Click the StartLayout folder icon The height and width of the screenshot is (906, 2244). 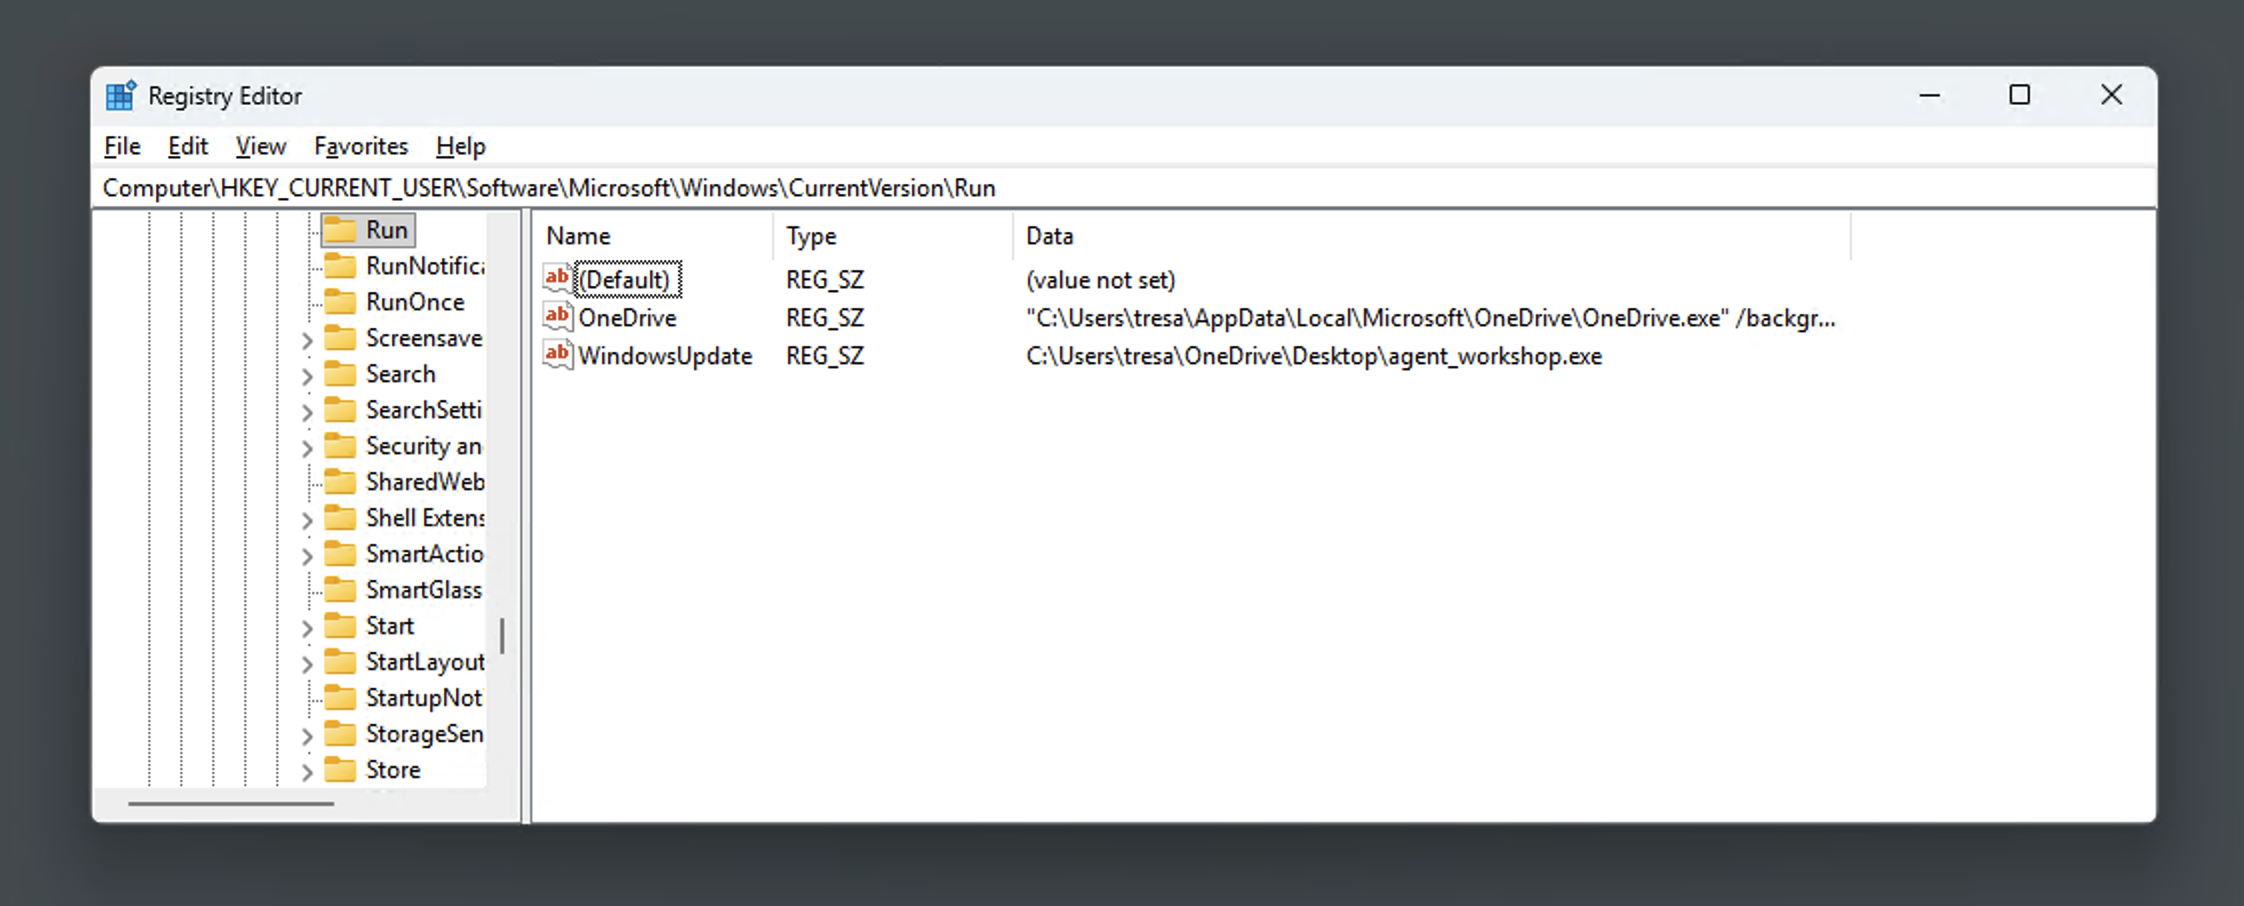[340, 662]
